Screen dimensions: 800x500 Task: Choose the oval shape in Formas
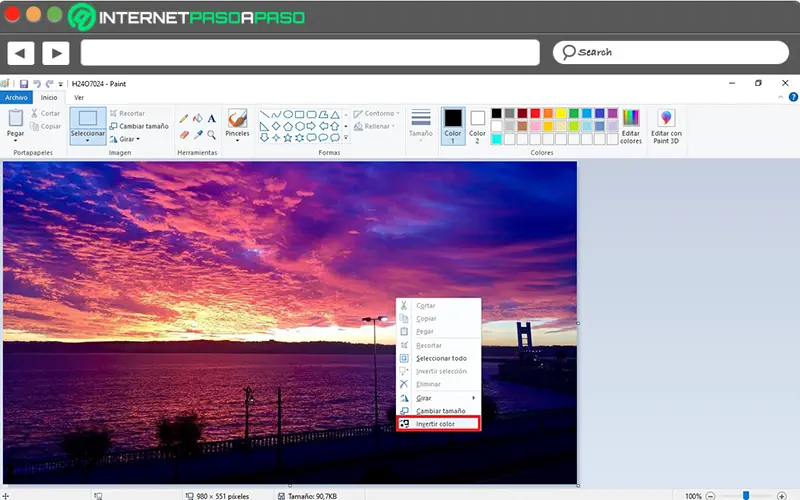(288, 114)
